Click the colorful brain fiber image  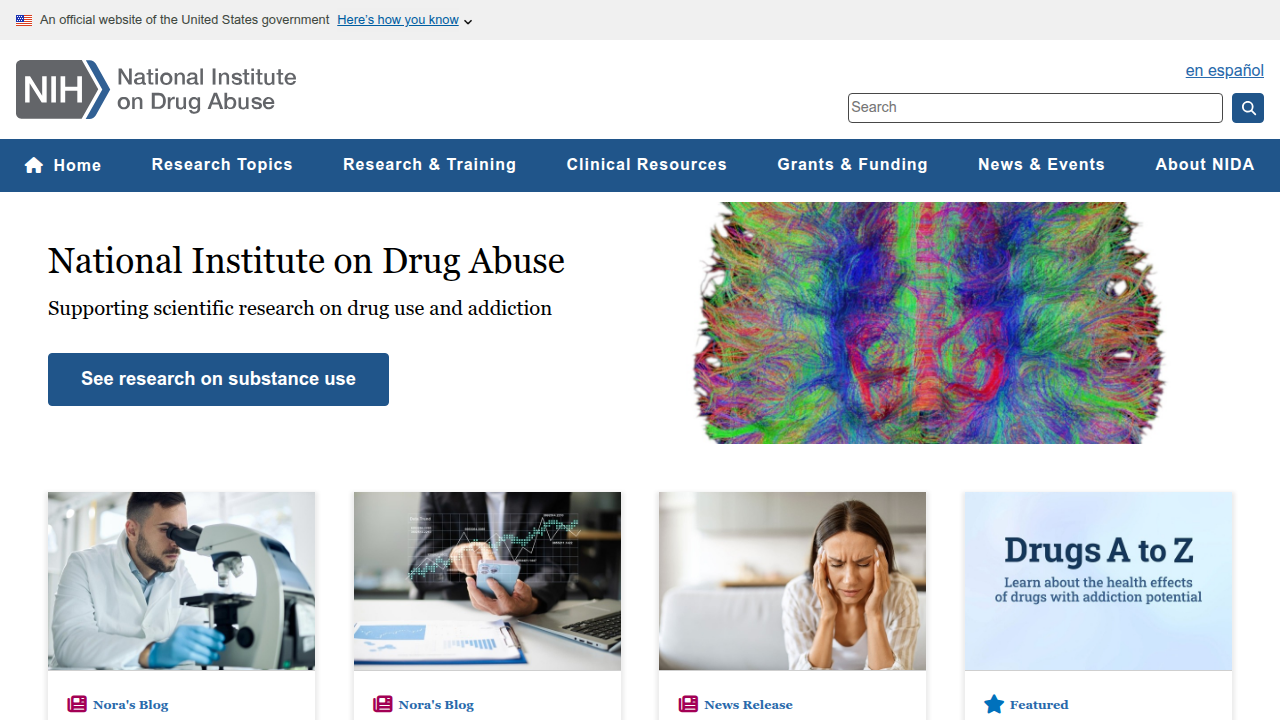(x=929, y=323)
